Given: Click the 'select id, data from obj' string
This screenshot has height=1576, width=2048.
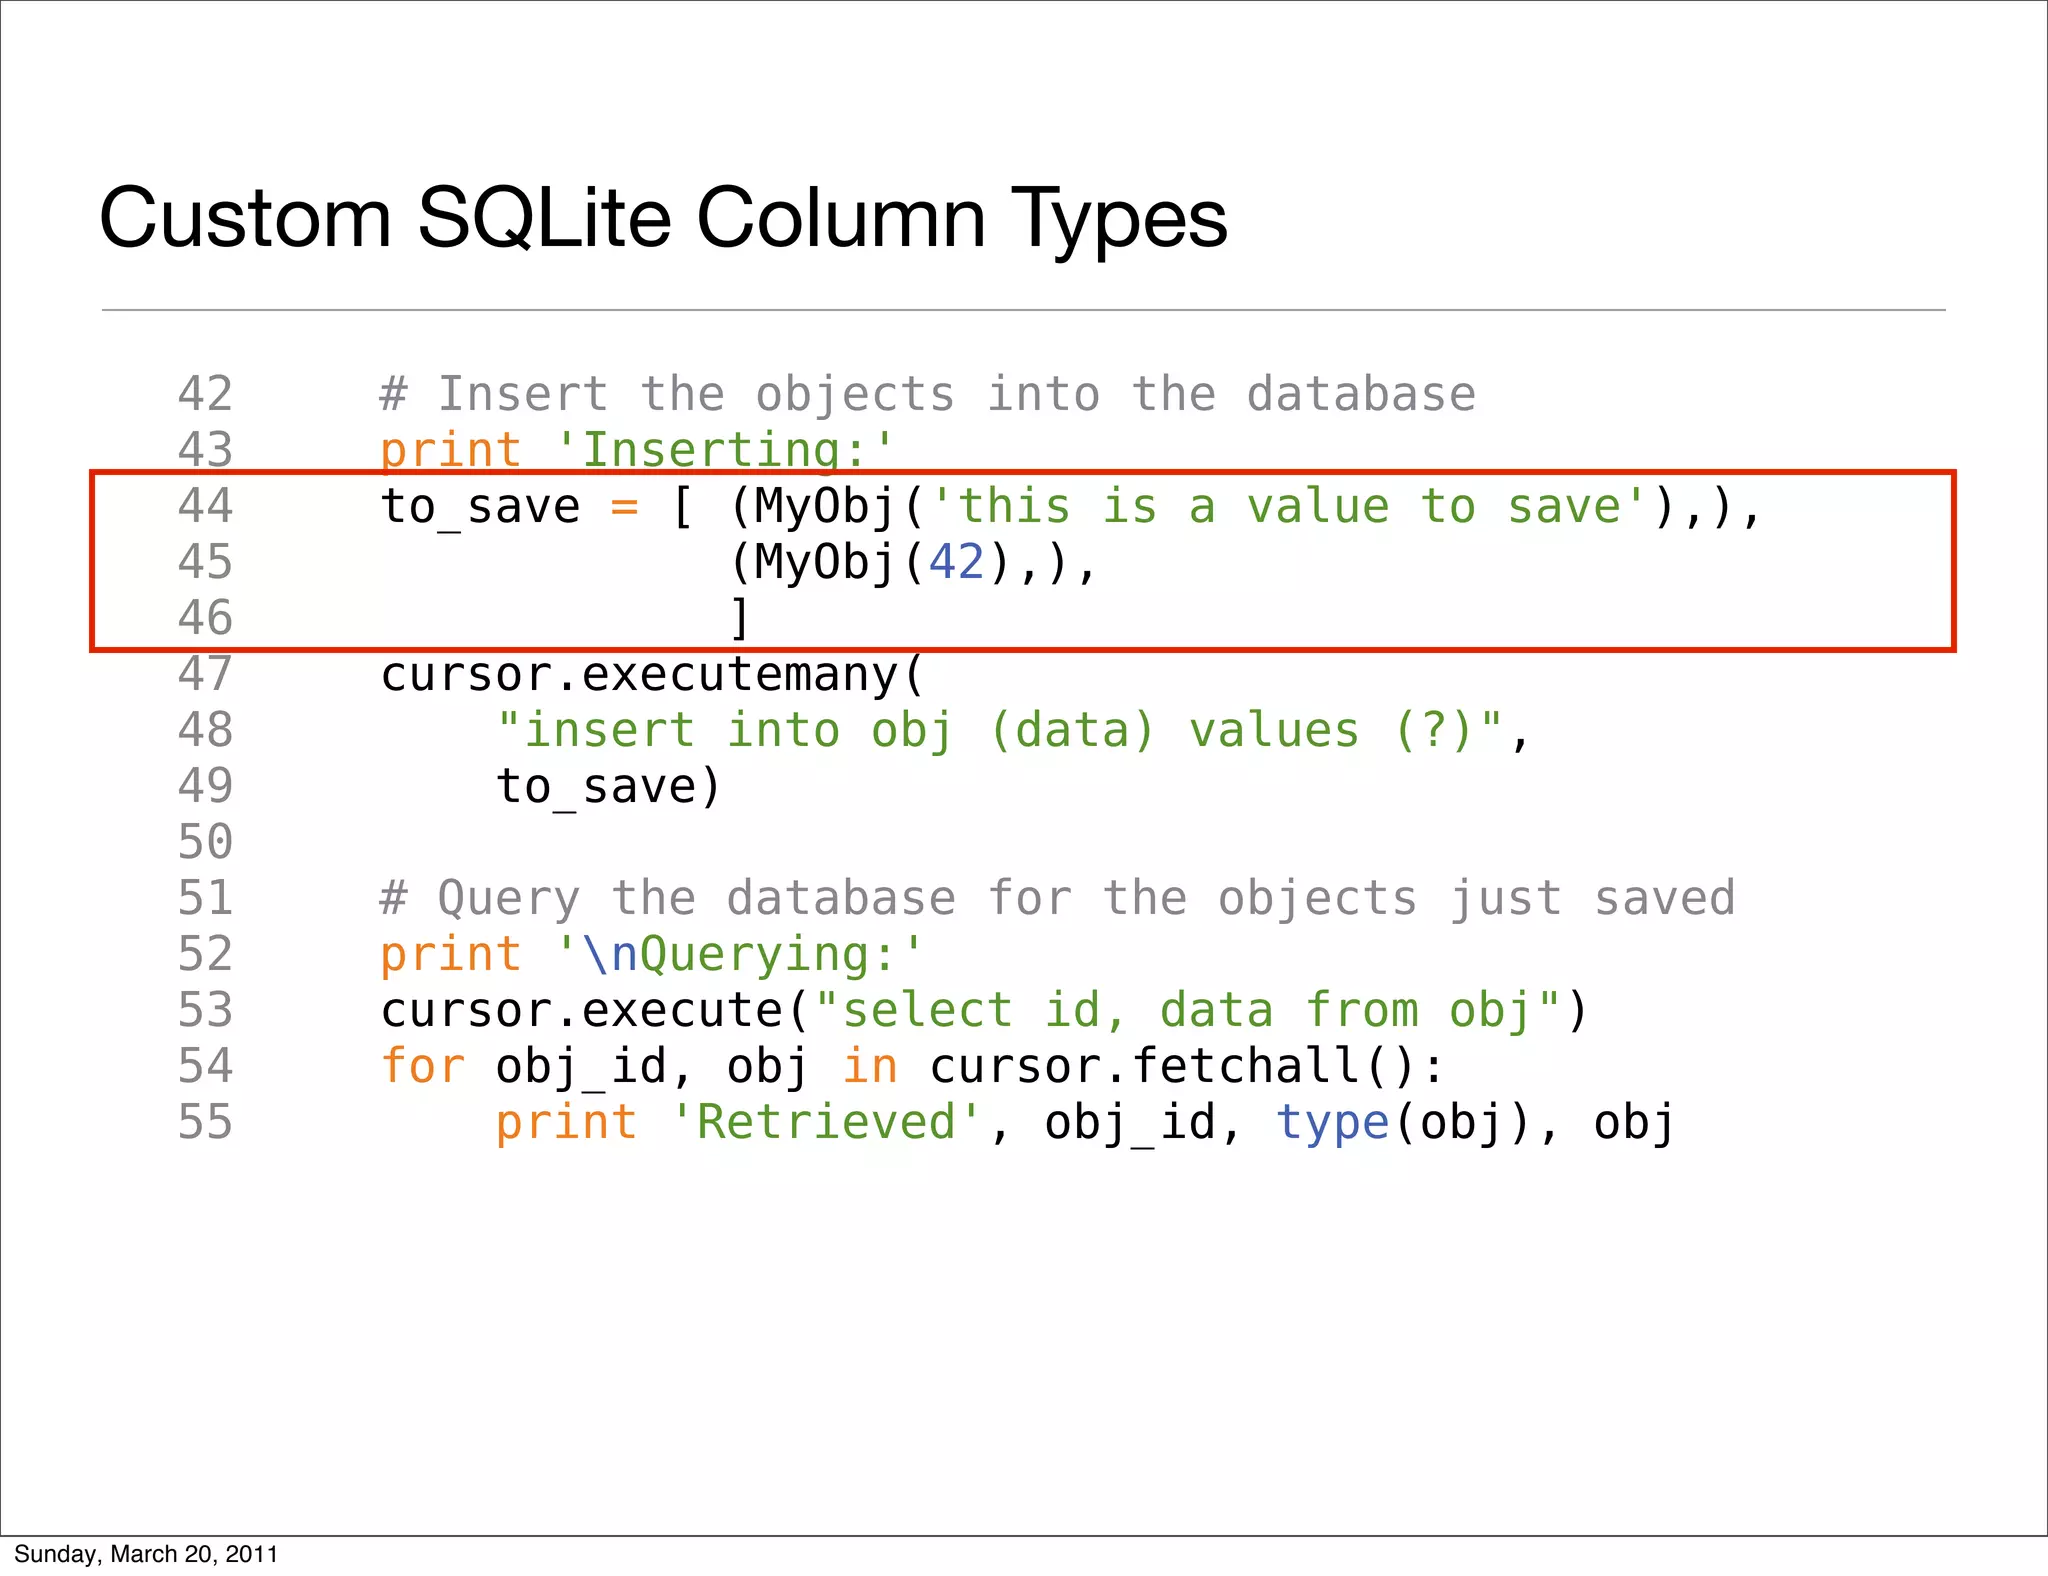Looking at the screenshot, I should 1187,1010.
